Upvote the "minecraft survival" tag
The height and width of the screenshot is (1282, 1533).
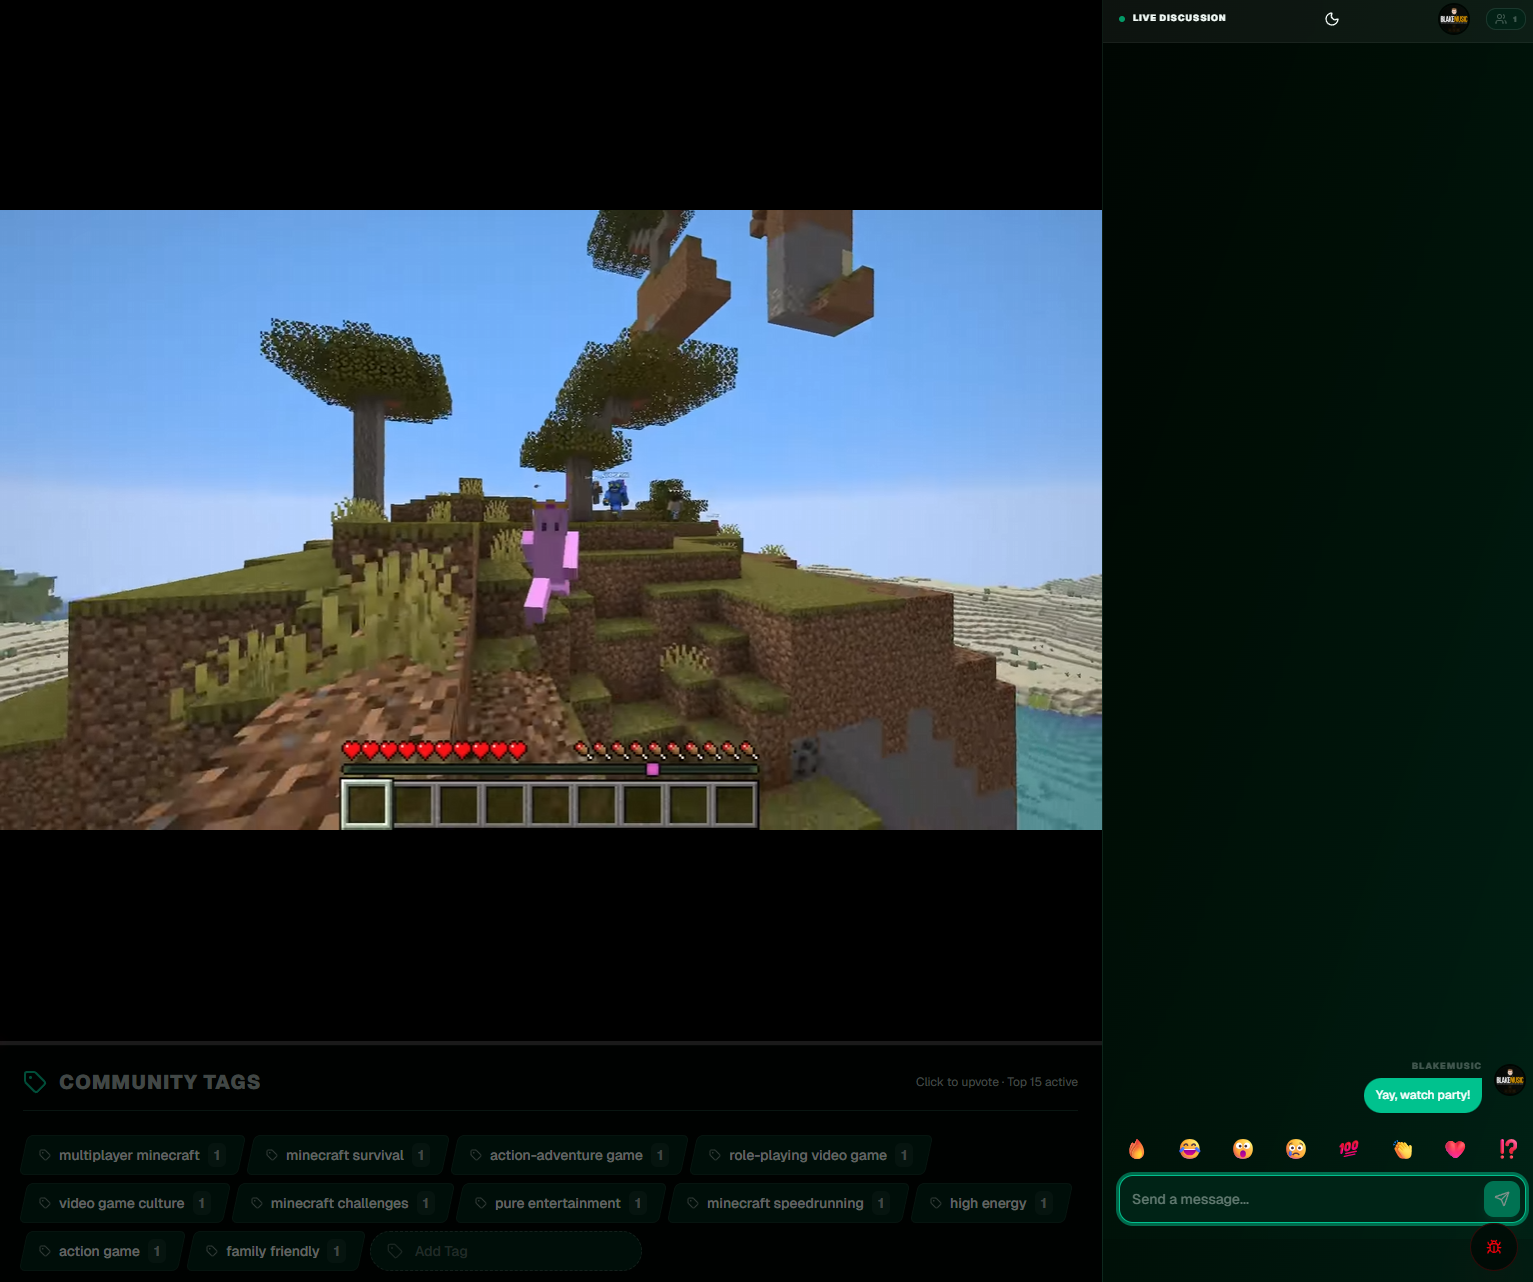coord(345,1155)
